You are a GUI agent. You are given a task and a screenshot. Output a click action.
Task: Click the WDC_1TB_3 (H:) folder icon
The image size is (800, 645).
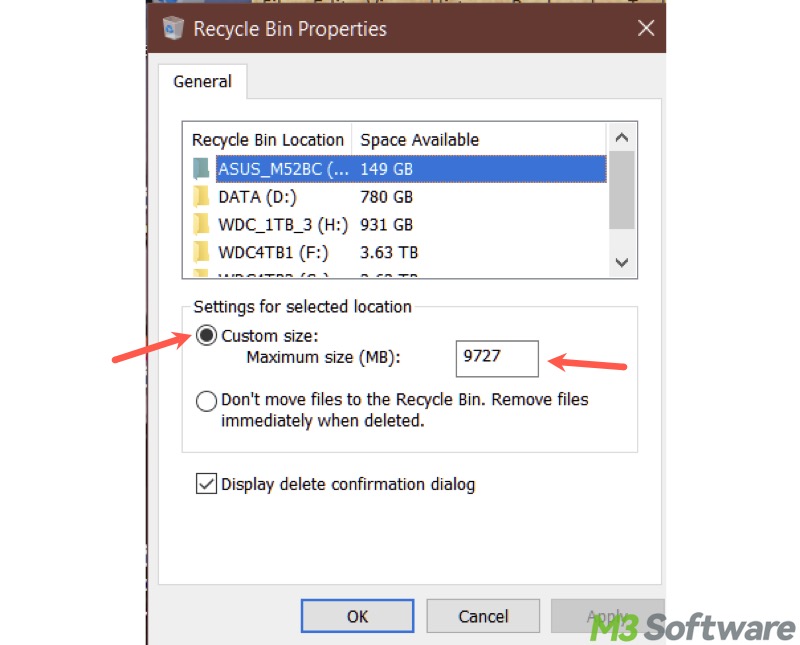click(201, 225)
